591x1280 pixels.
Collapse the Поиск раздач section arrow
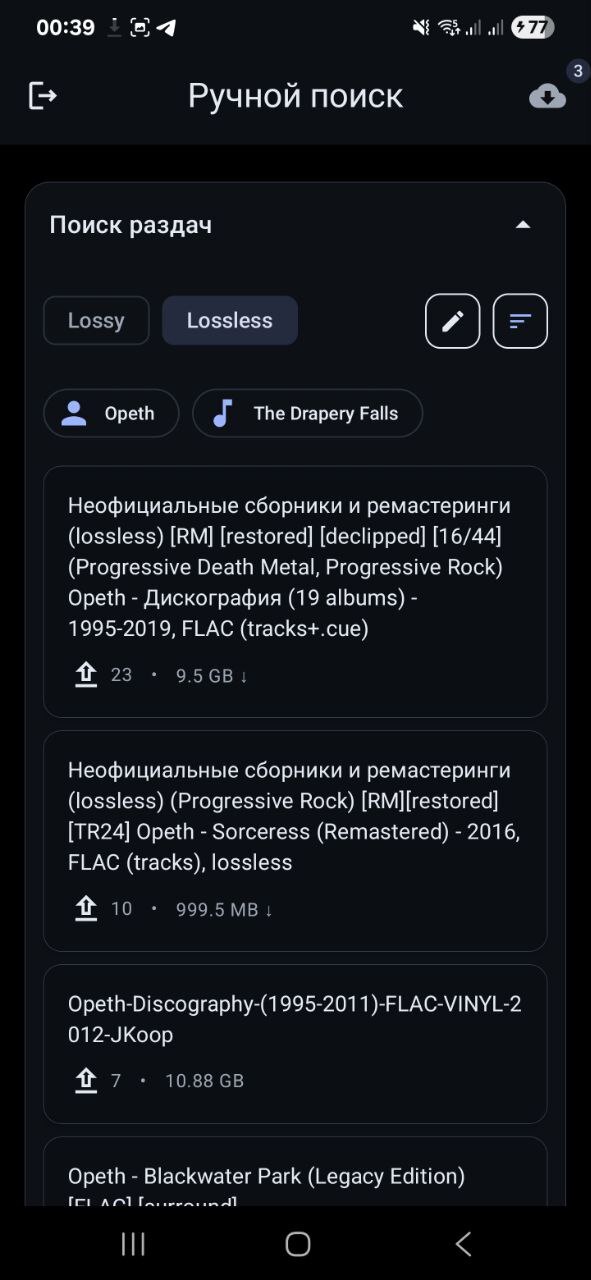pyautogui.click(x=522, y=225)
